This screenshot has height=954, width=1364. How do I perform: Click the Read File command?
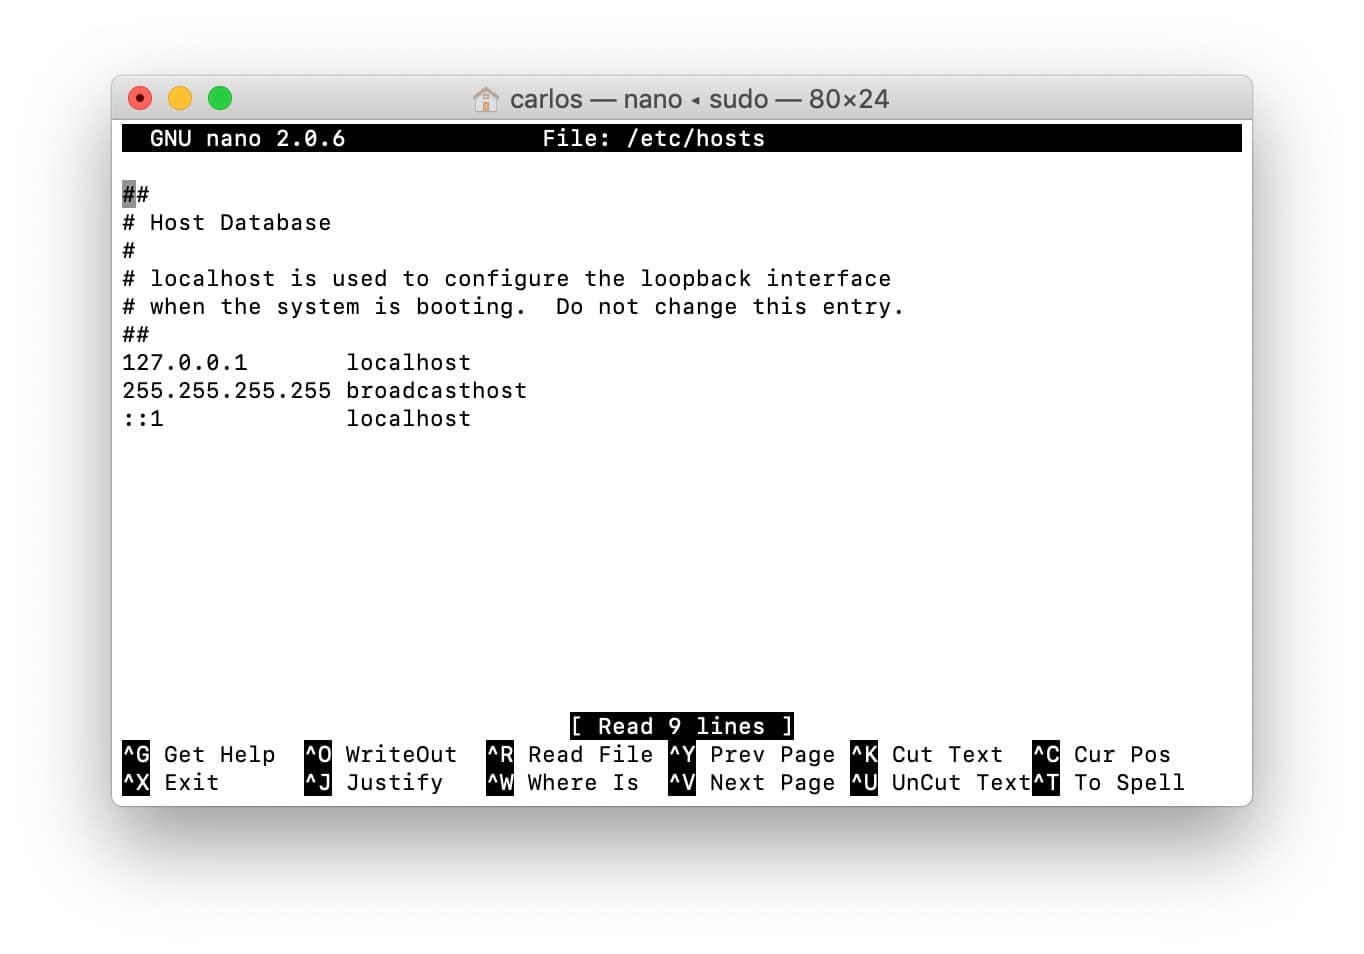590,754
